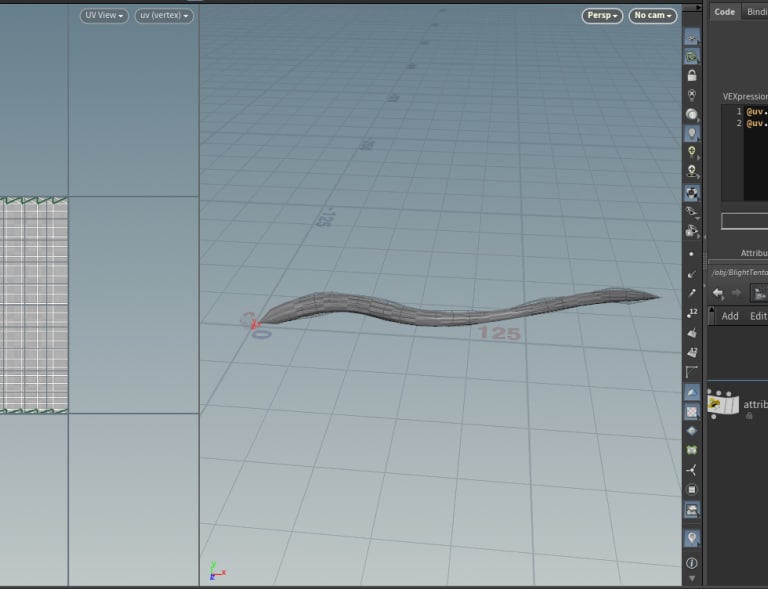Click the highlighted pin bulb icon

(x=692, y=538)
